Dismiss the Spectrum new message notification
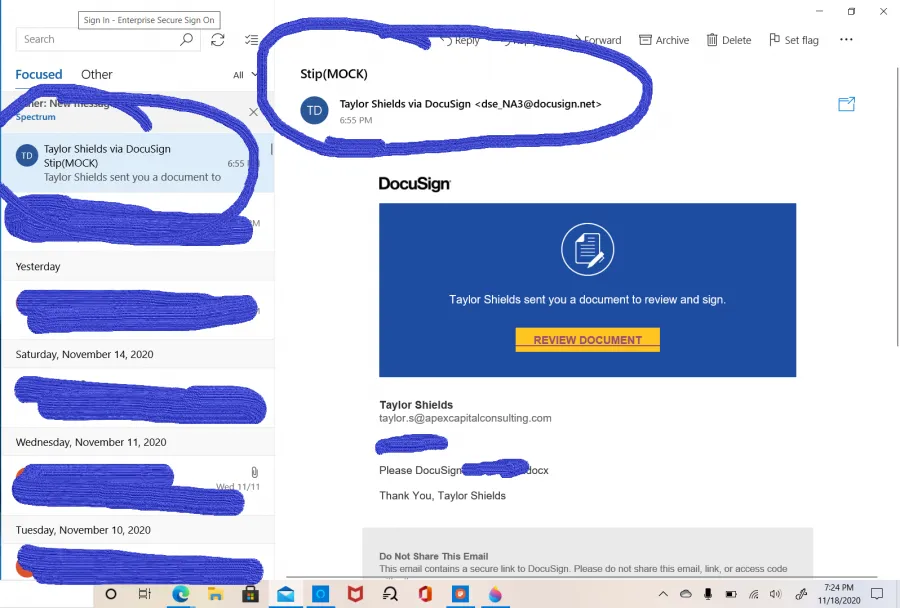Viewport: 900px width, 608px height. 253,112
